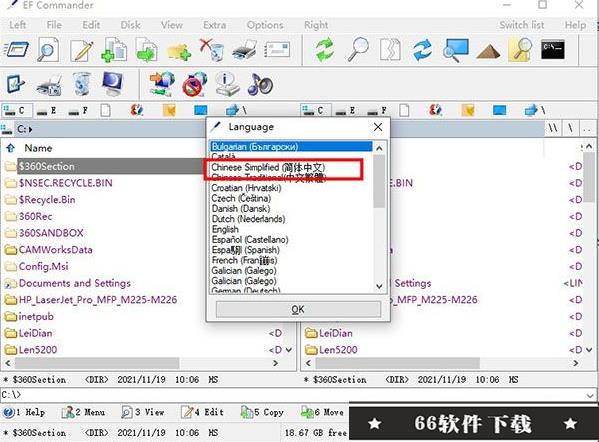Click the pyramid toolbar icon
This screenshot has width=599, height=442.
488,51
